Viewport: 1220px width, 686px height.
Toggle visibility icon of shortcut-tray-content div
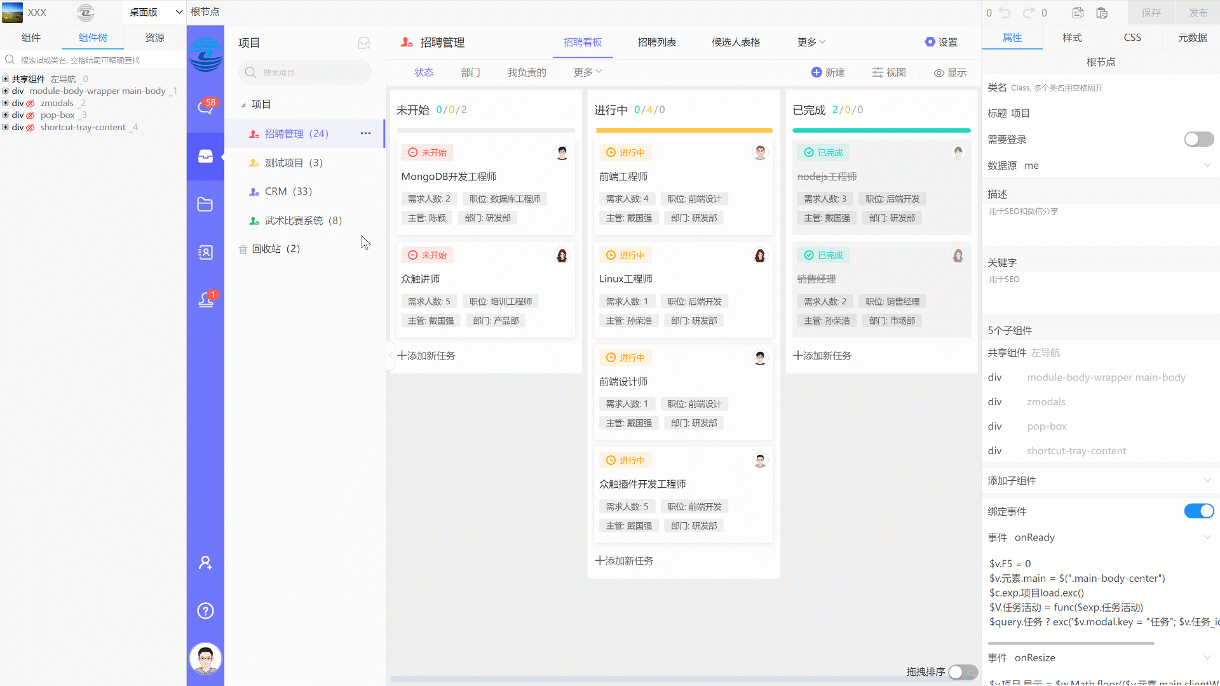31,127
